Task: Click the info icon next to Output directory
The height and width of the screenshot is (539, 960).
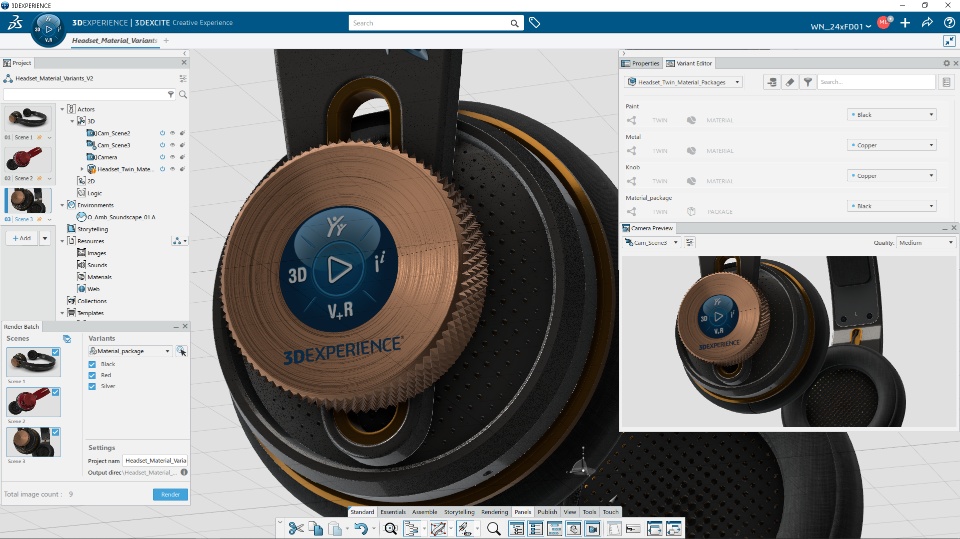Action: pyautogui.click(x=184, y=472)
